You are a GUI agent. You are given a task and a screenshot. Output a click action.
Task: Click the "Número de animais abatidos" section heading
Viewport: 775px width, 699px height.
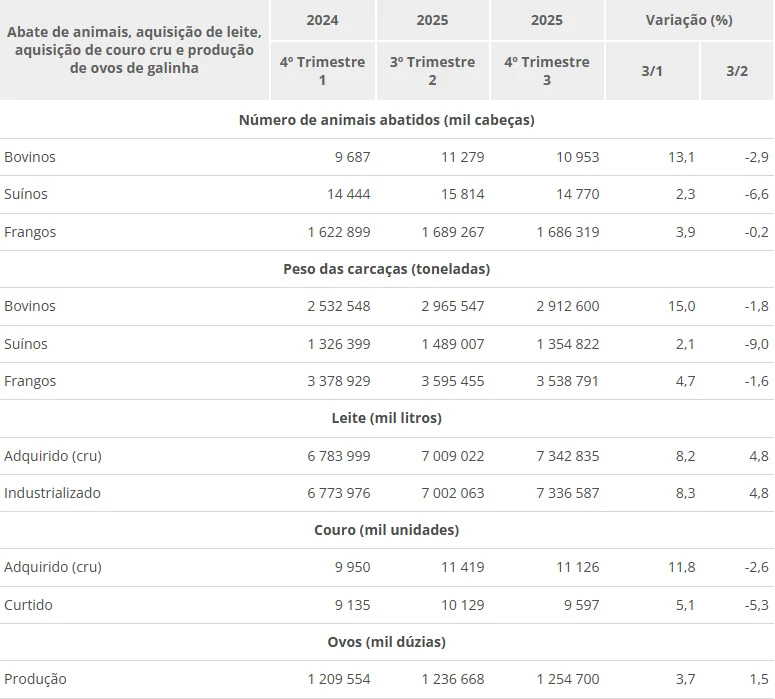[386, 120]
